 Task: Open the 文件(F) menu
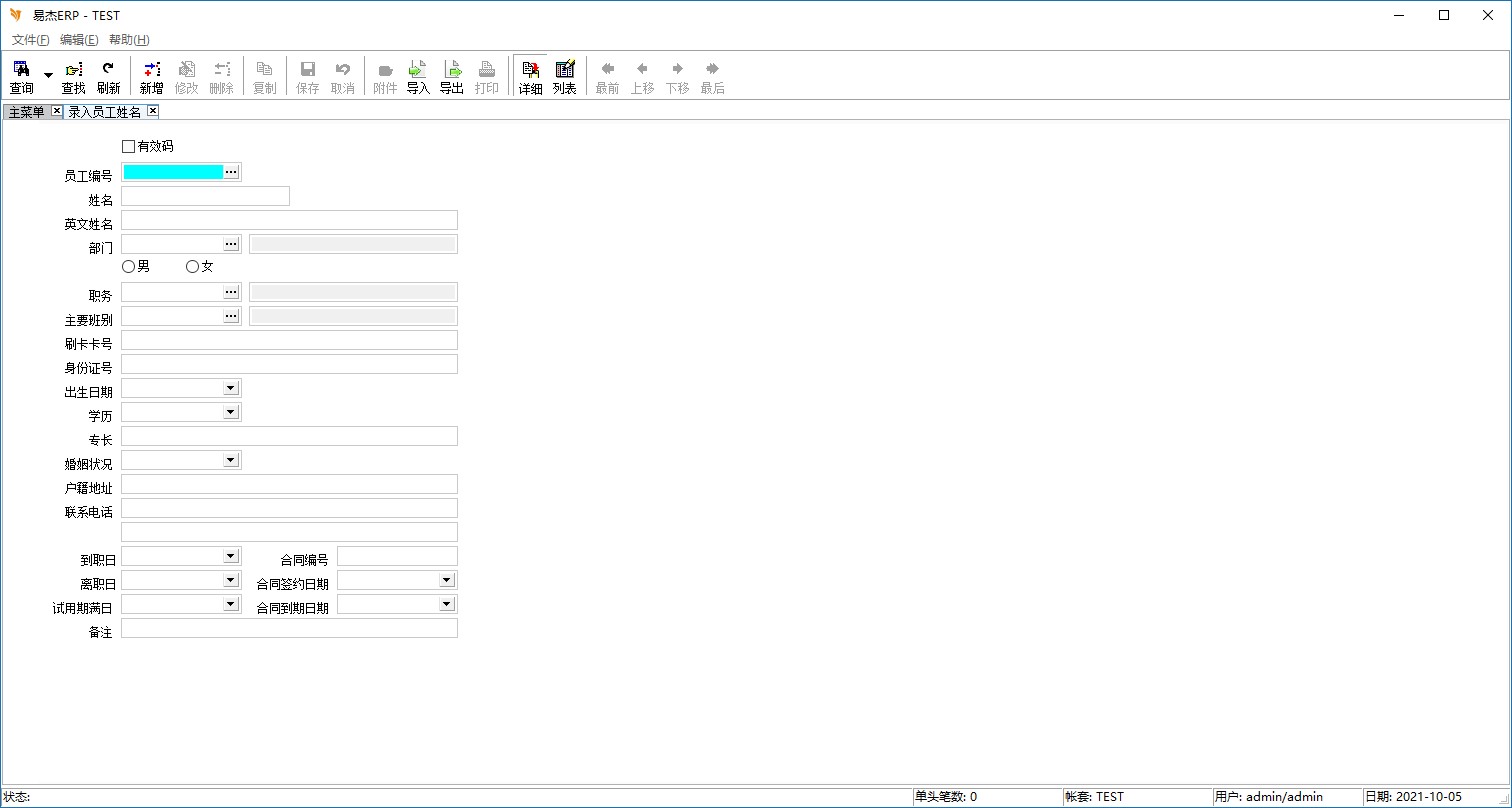pyautogui.click(x=30, y=40)
